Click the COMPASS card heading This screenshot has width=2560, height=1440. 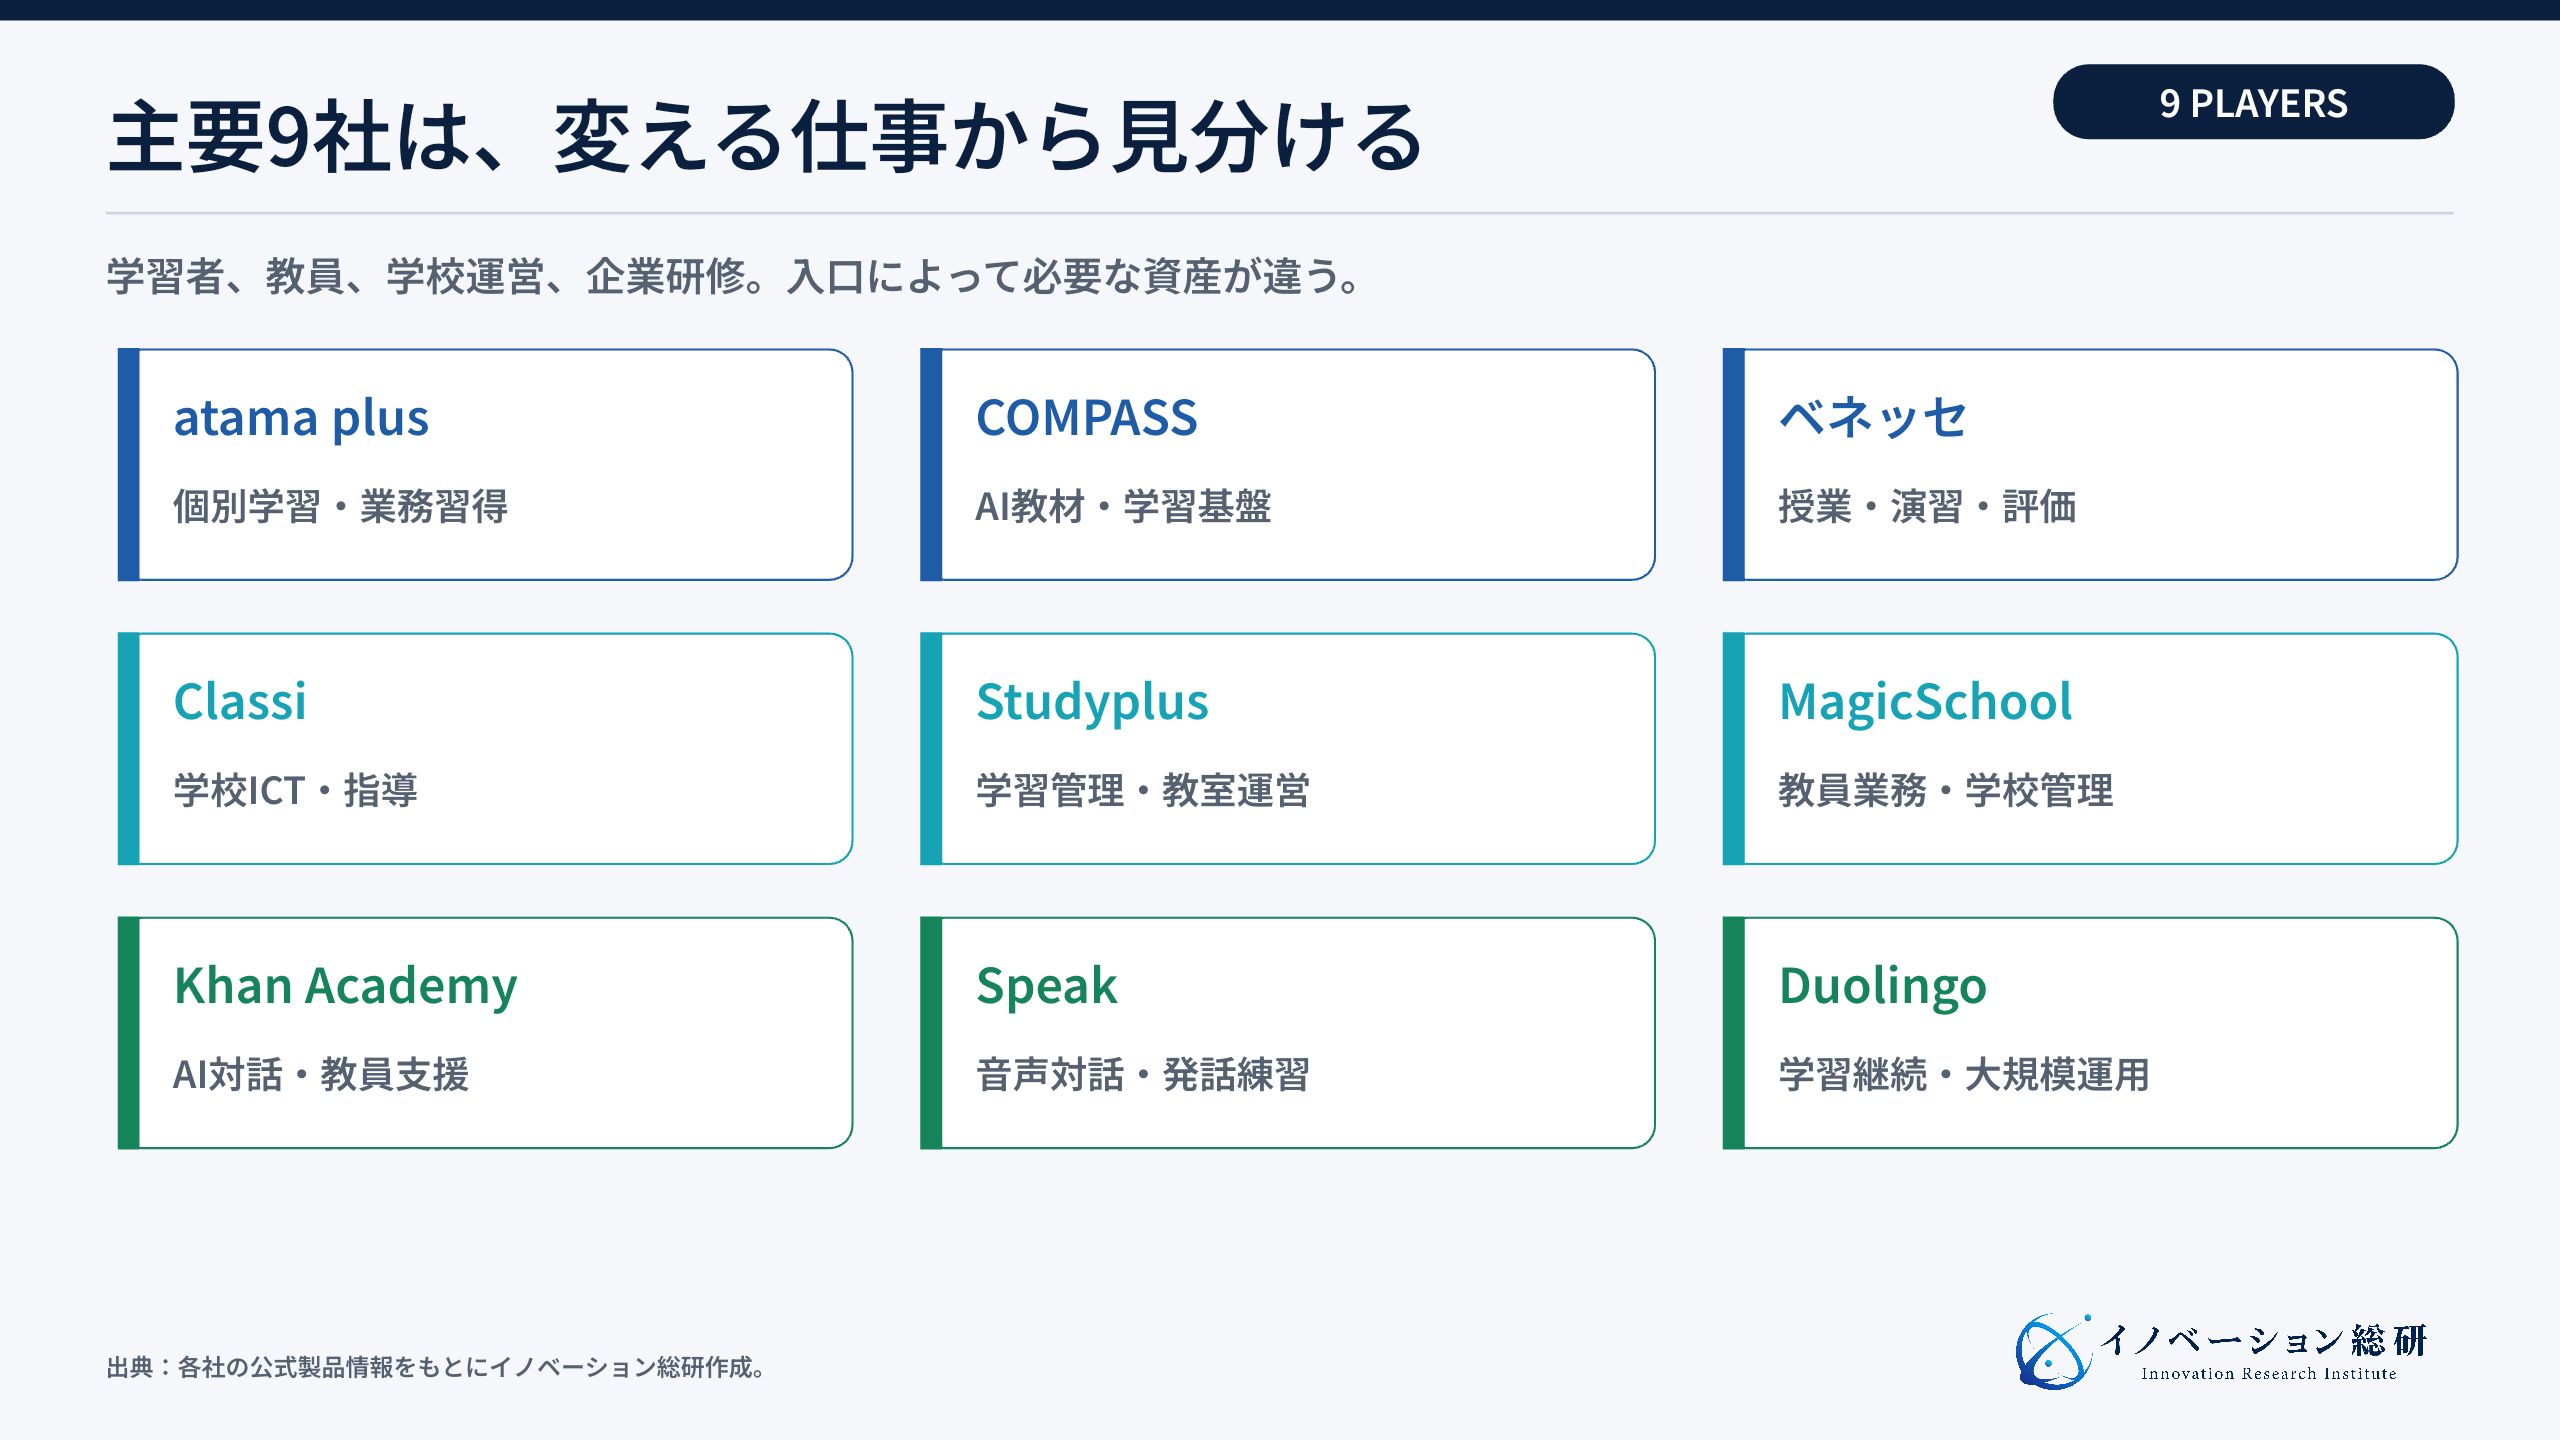click(x=1086, y=418)
